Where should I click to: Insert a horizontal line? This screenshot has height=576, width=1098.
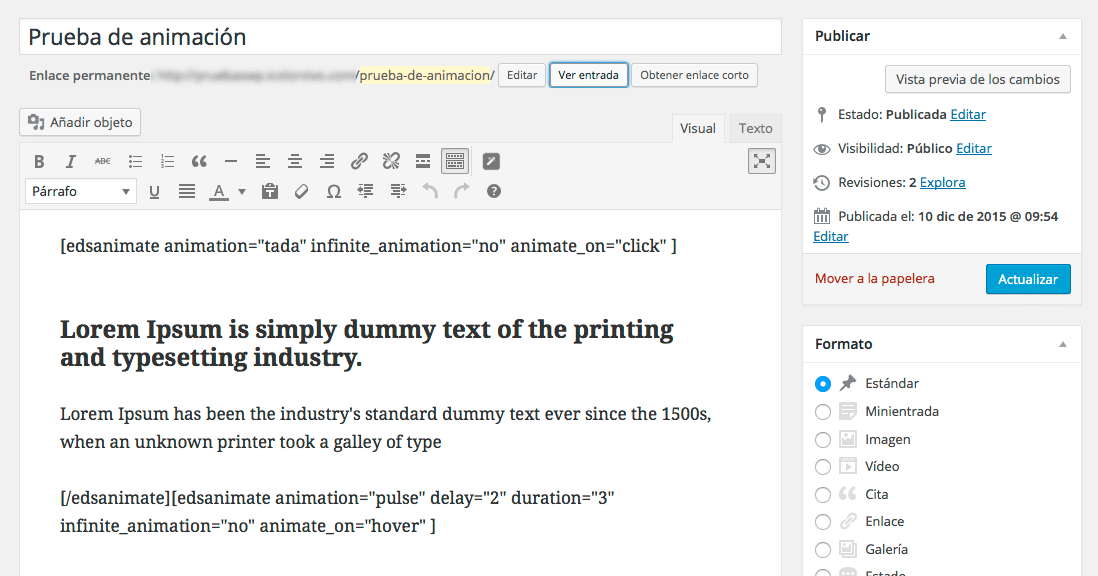tap(231, 160)
